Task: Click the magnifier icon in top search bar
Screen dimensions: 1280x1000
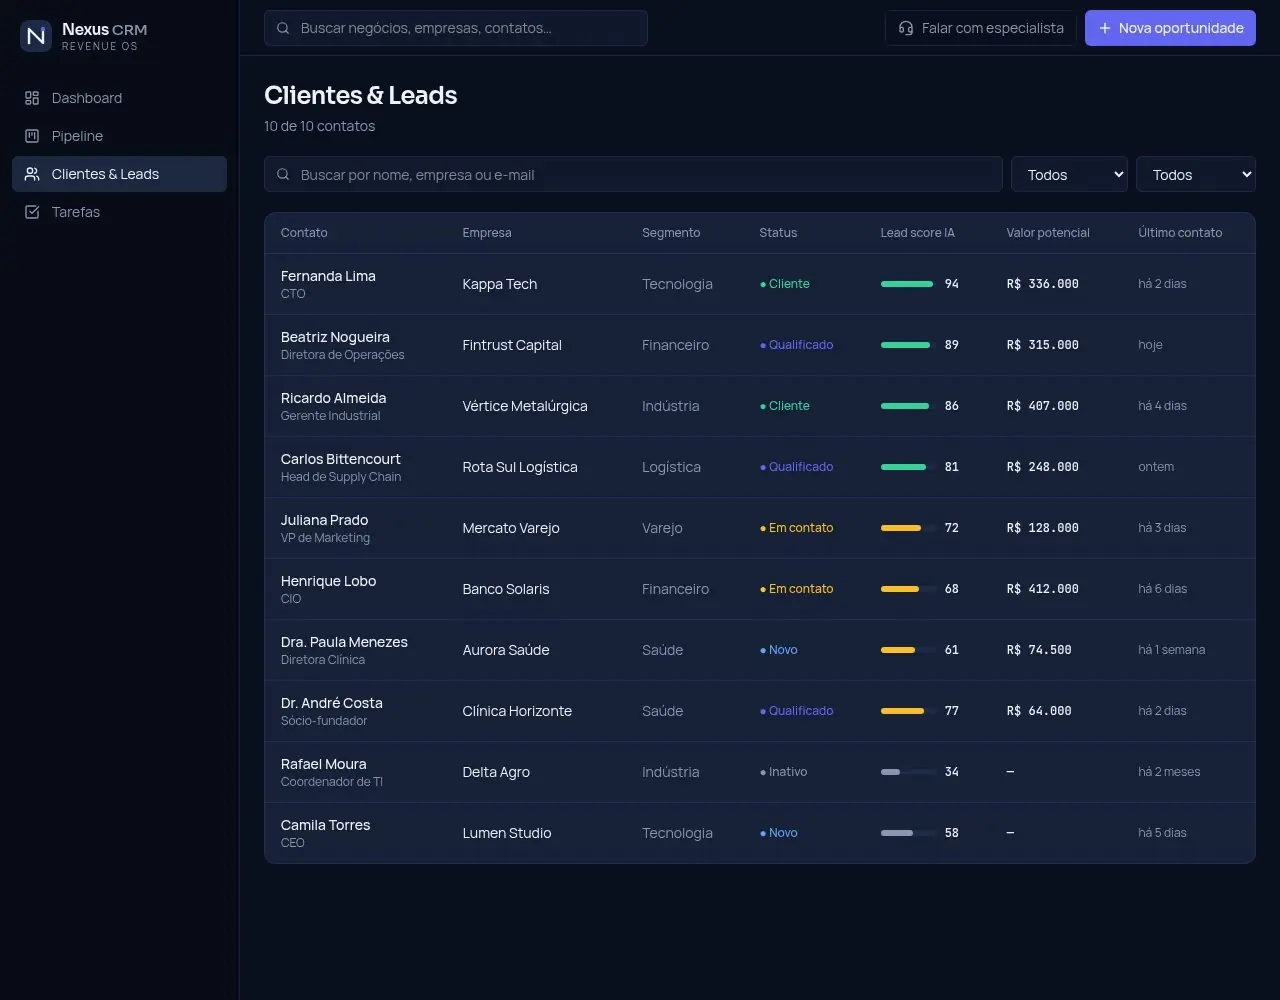Action: (x=283, y=28)
